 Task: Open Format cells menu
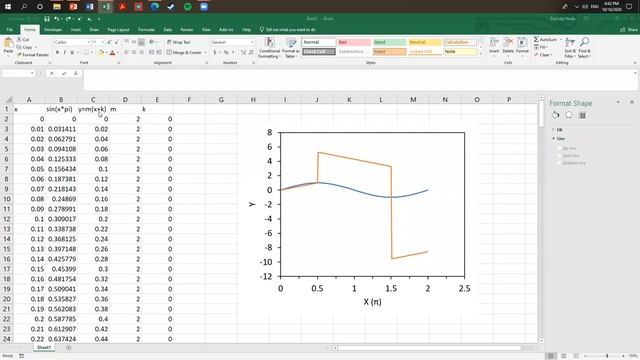(522, 46)
